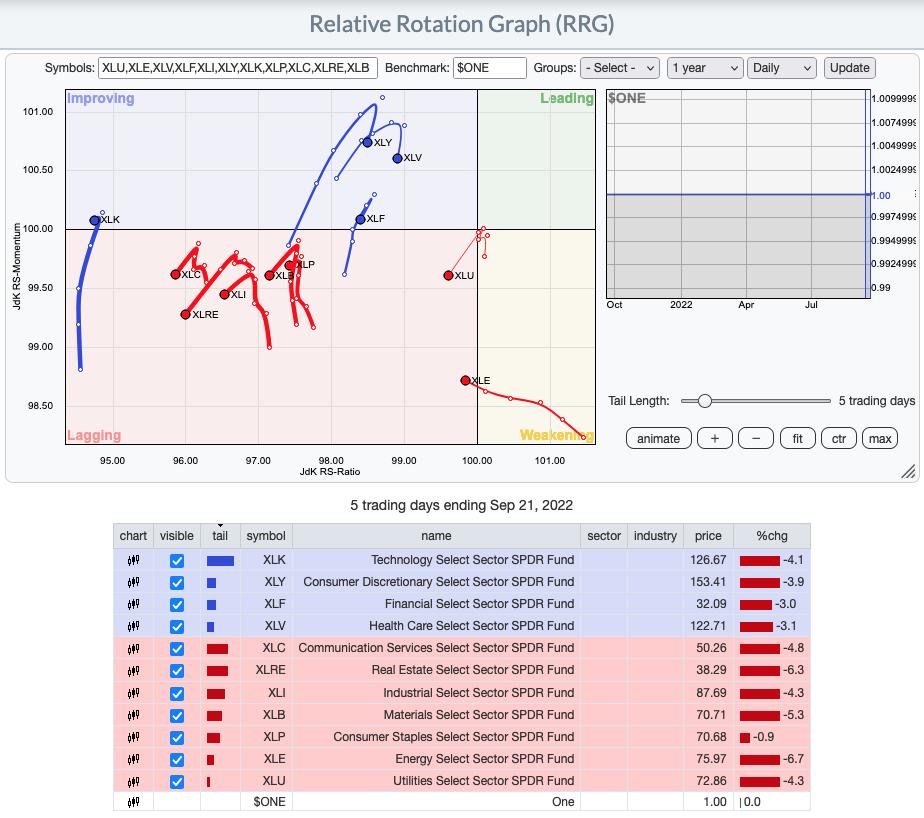Open chart icon for XLF row

pos(134,604)
